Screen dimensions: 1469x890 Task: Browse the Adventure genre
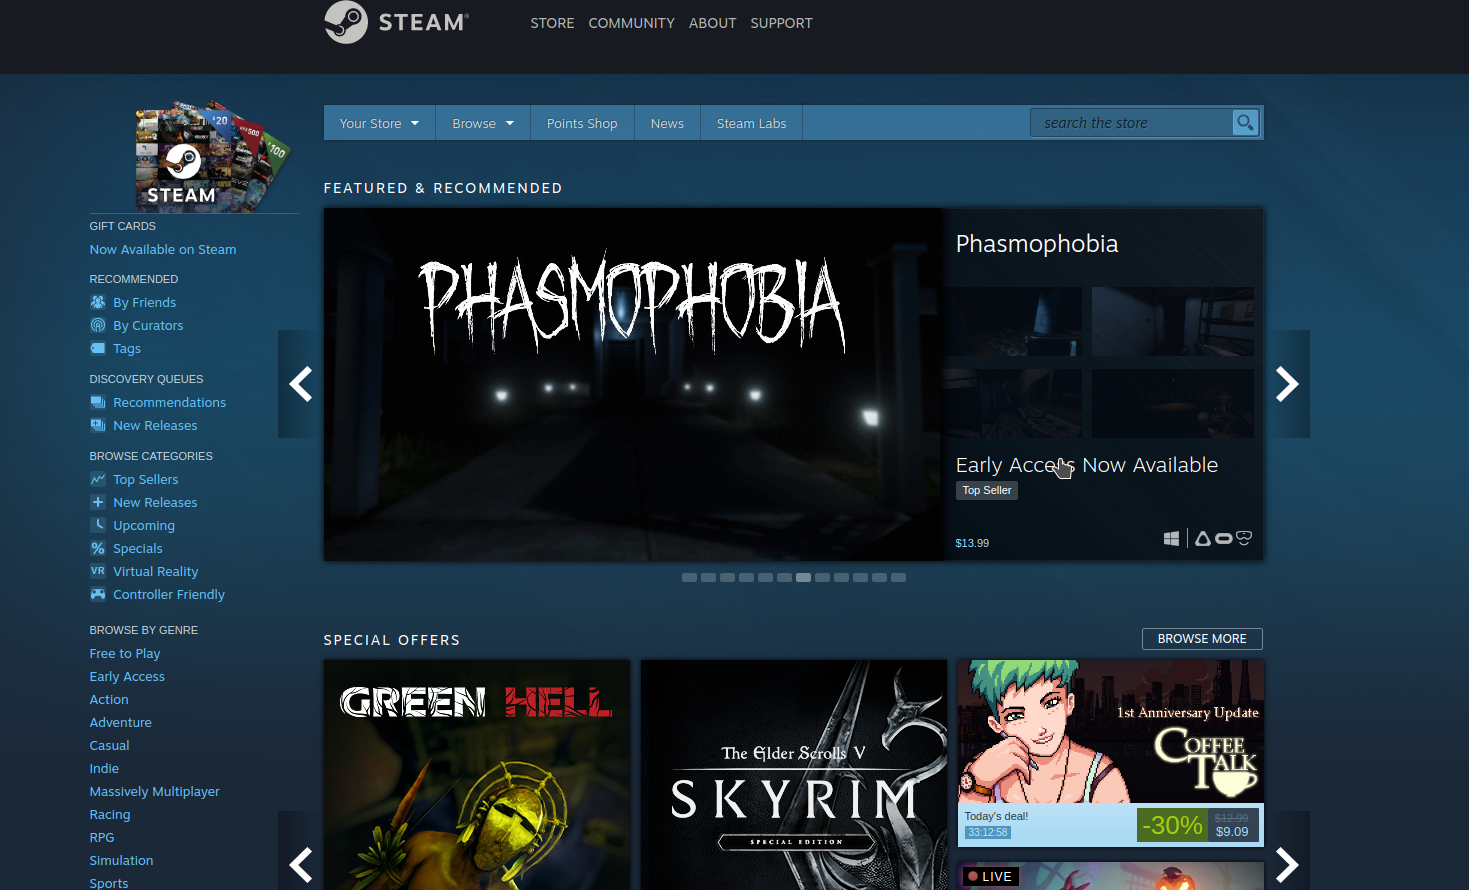click(x=121, y=722)
